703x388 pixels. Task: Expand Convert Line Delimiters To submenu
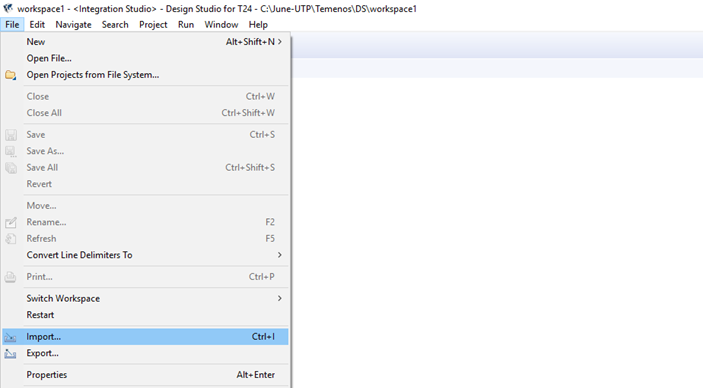coord(280,255)
